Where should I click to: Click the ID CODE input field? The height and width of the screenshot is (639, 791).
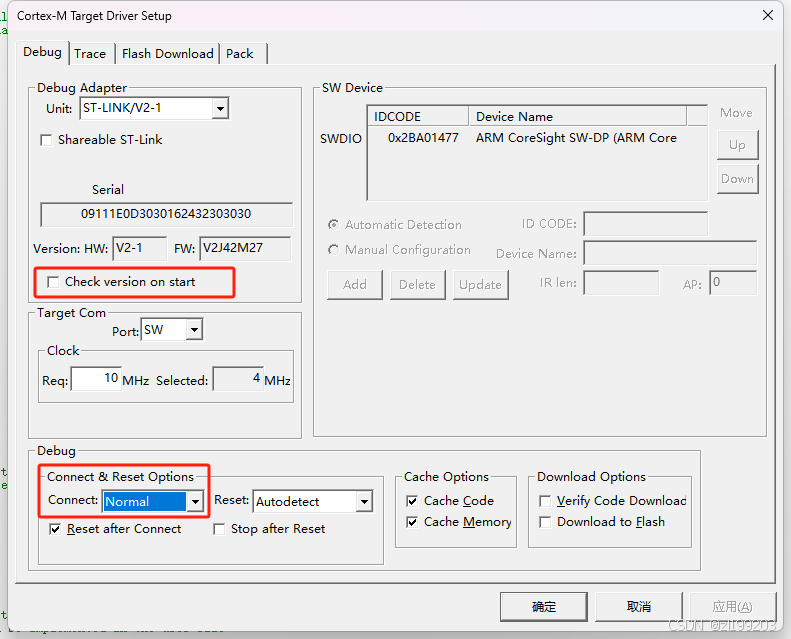[x=645, y=223]
